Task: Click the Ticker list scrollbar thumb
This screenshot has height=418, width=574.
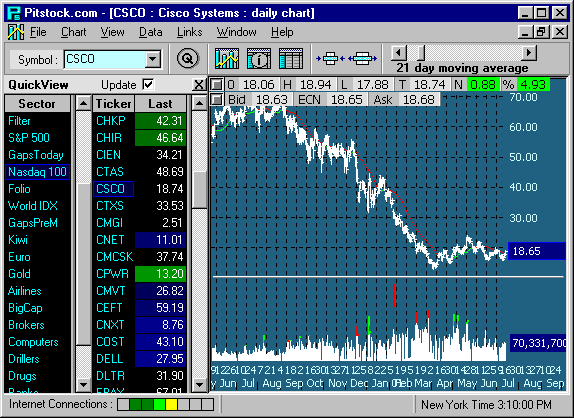Action: (200, 190)
